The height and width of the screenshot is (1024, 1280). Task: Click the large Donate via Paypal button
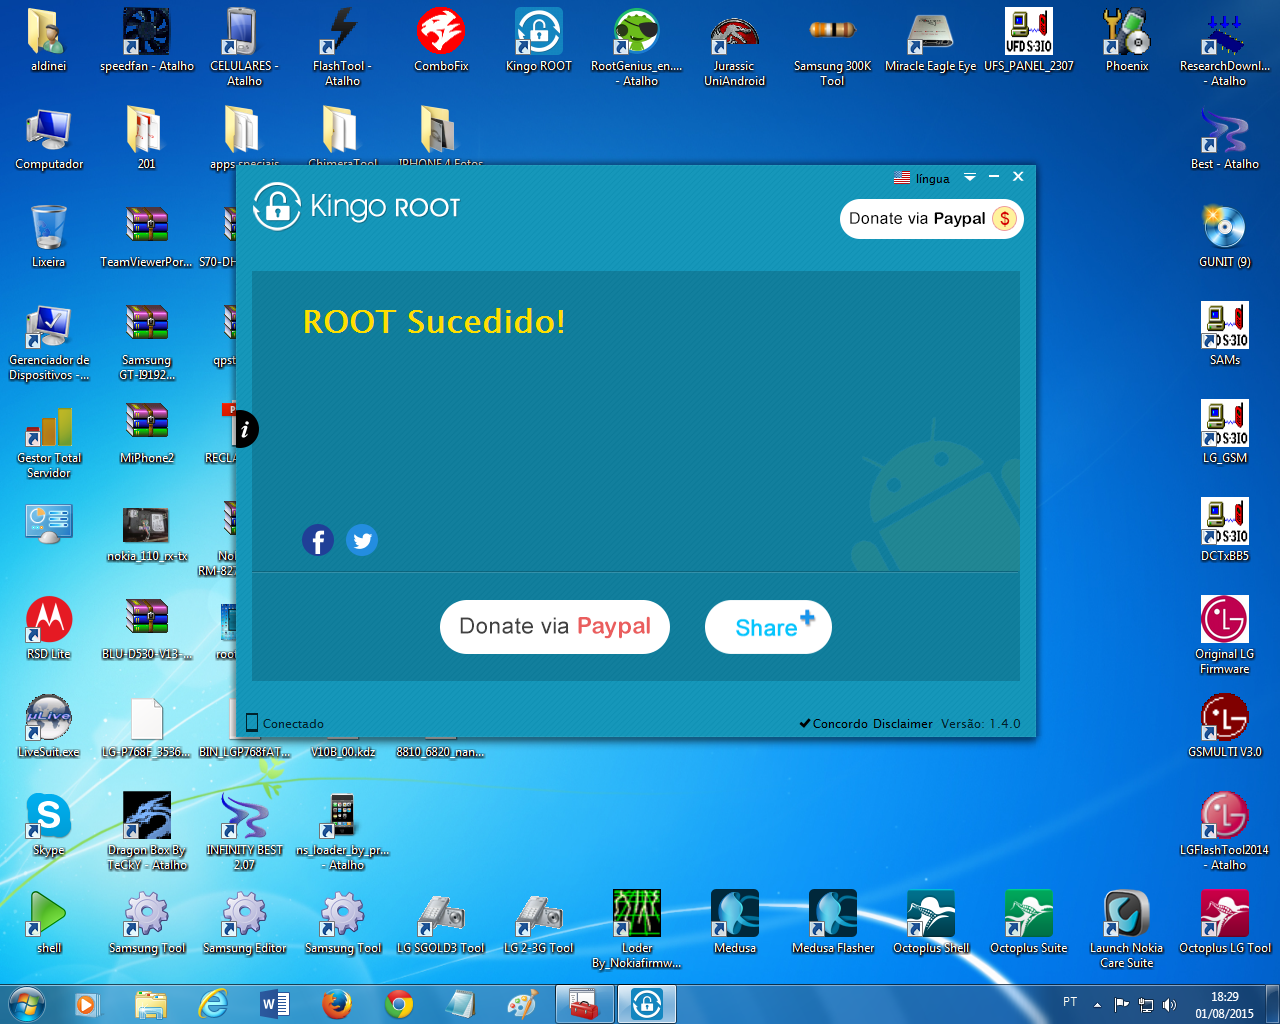coord(555,627)
